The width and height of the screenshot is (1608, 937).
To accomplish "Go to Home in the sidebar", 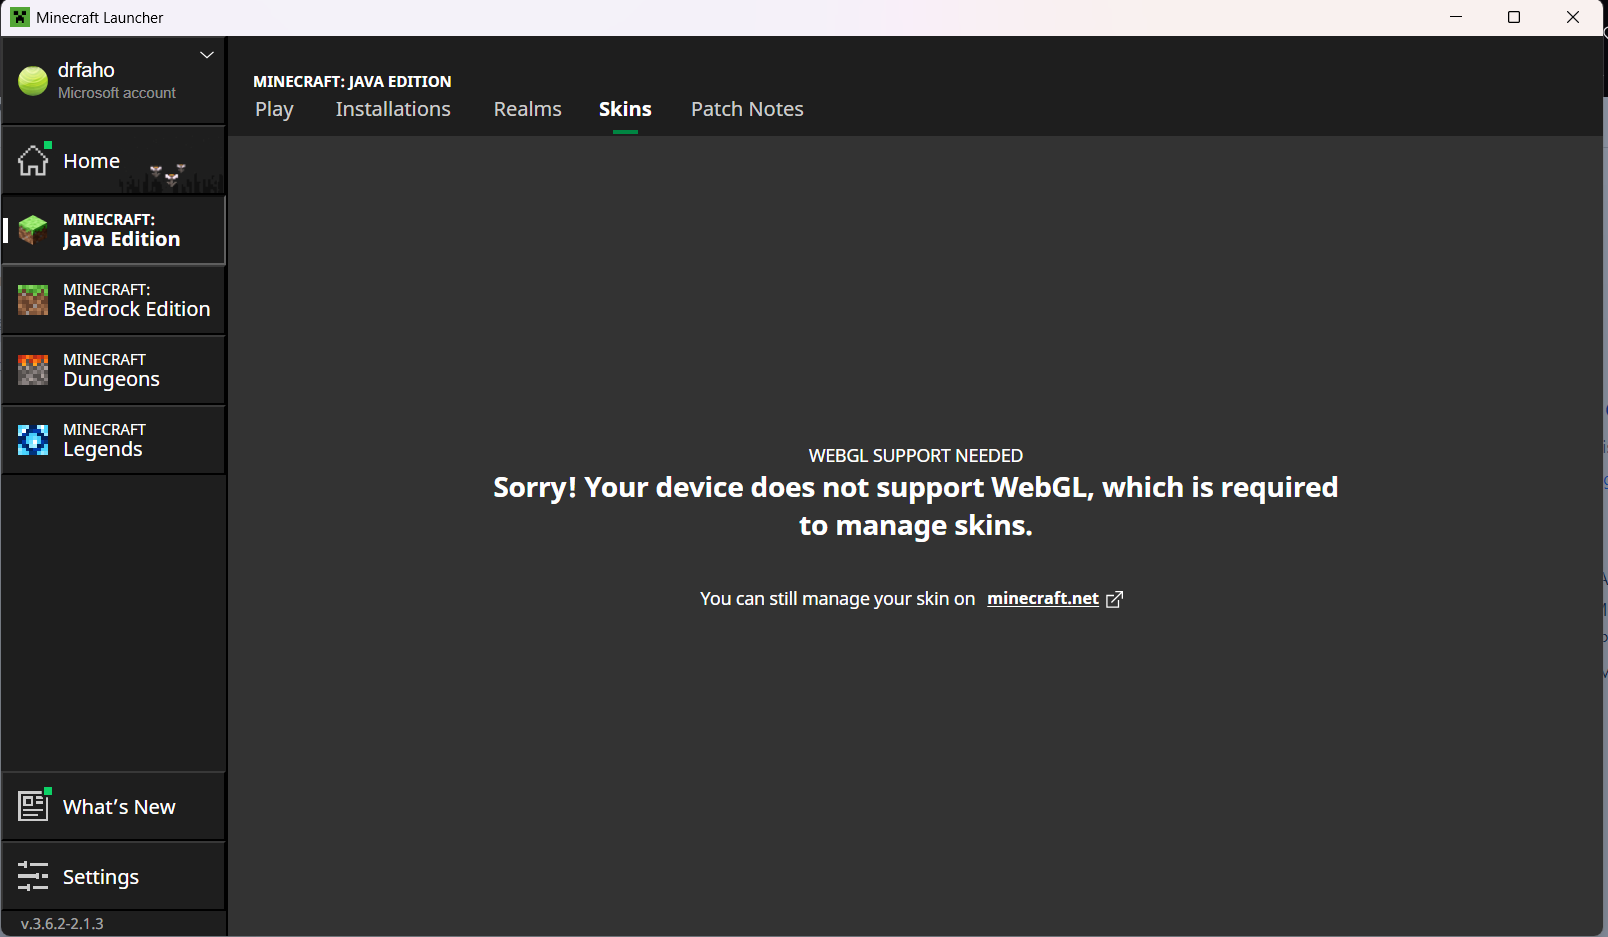I will point(114,160).
